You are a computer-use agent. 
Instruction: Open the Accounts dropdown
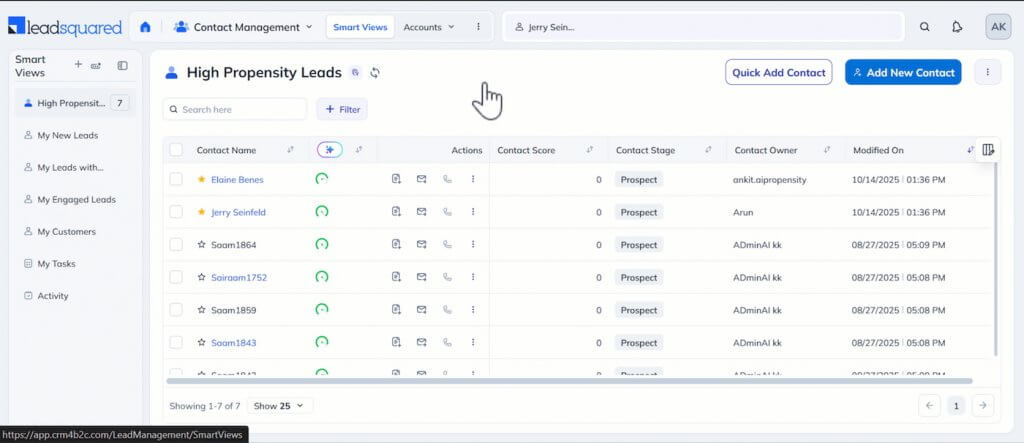pos(428,27)
